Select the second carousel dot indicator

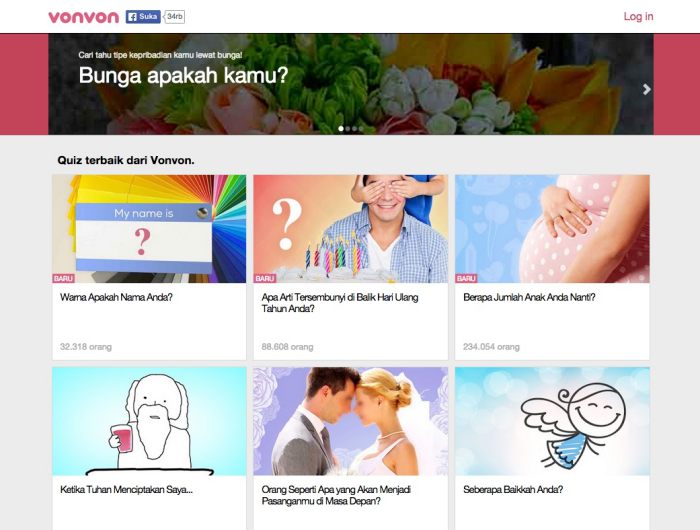[x=348, y=129]
